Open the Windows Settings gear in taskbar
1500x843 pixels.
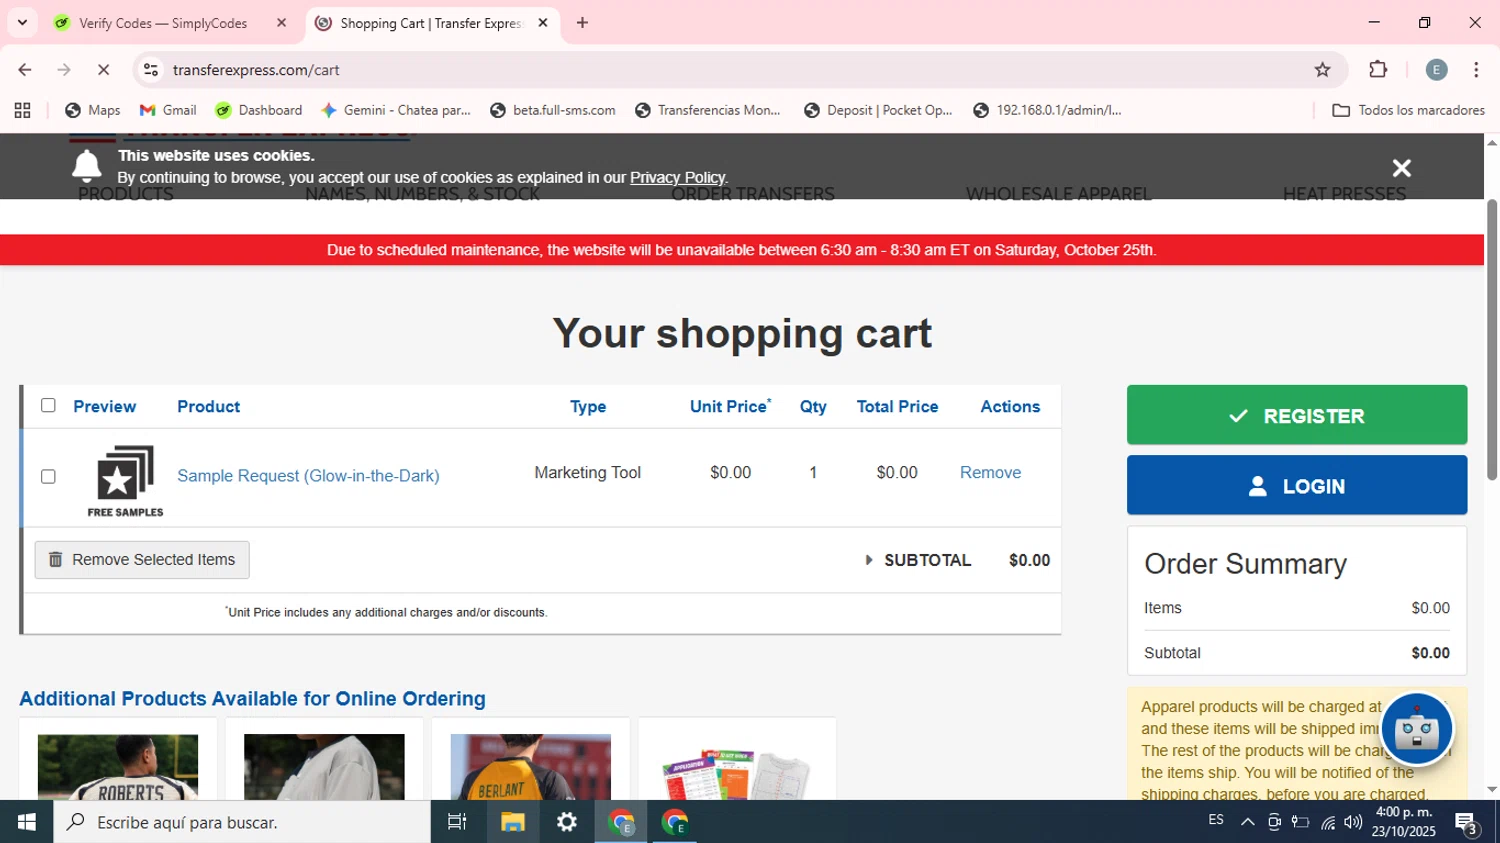[x=567, y=822]
